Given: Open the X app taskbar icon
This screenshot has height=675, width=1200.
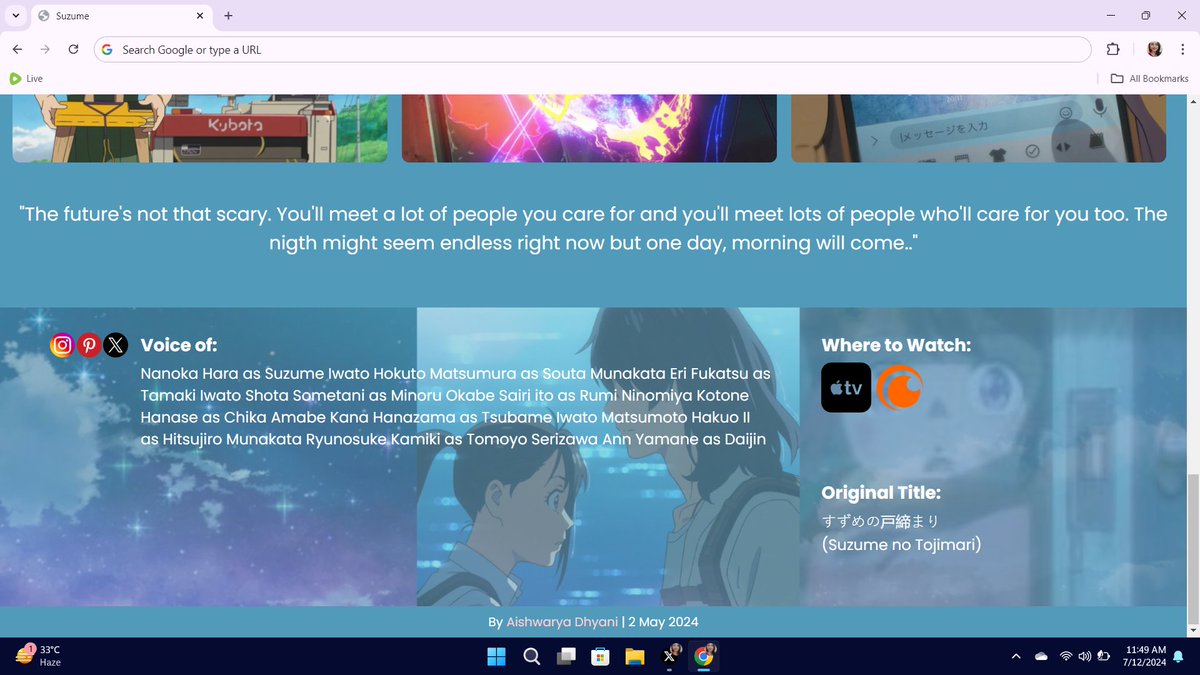Looking at the screenshot, I should point(670,656).
